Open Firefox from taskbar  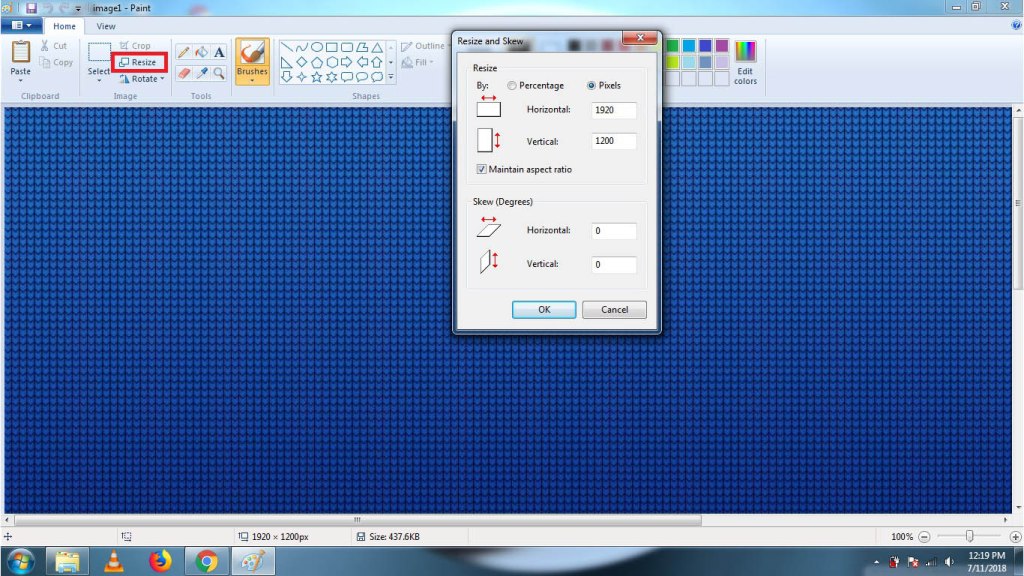point(160,562)
